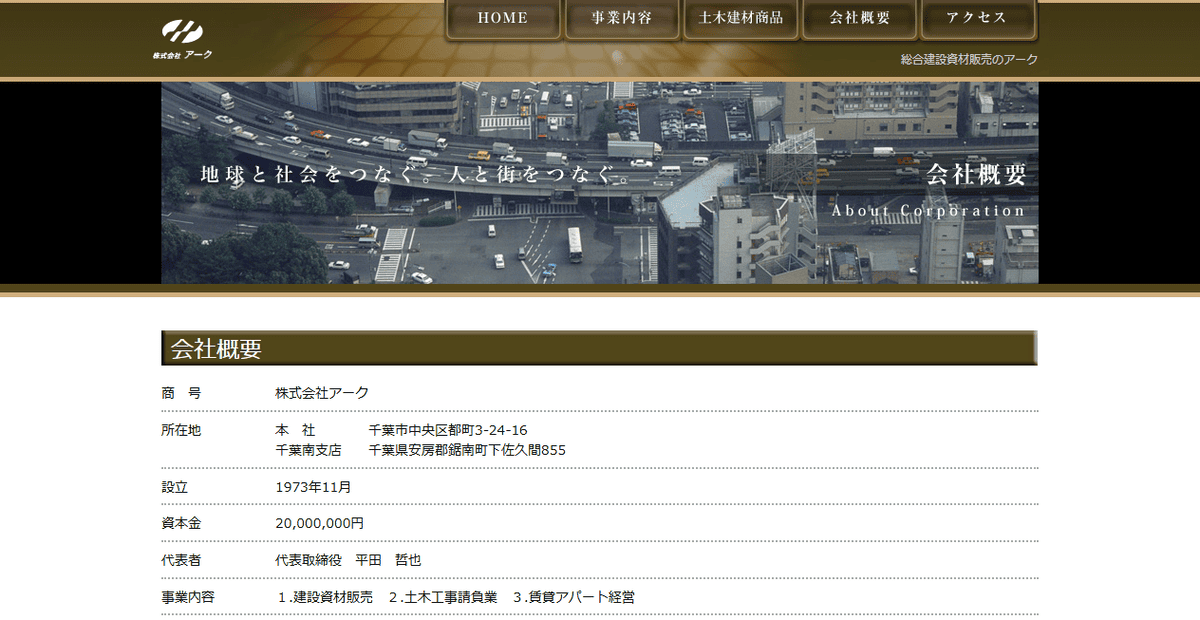Open the 会社概要 navigation tab
The width and height of the screenshot is (1200, 620).
(x=858, y=18)
